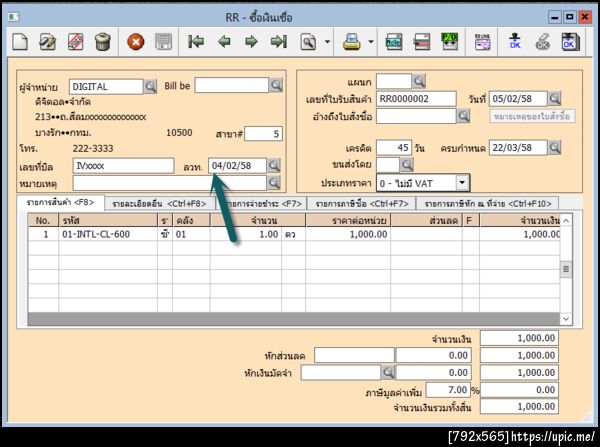Click the รหัส column header
This screenshot has width=600, height=447.
coord(108,220)
